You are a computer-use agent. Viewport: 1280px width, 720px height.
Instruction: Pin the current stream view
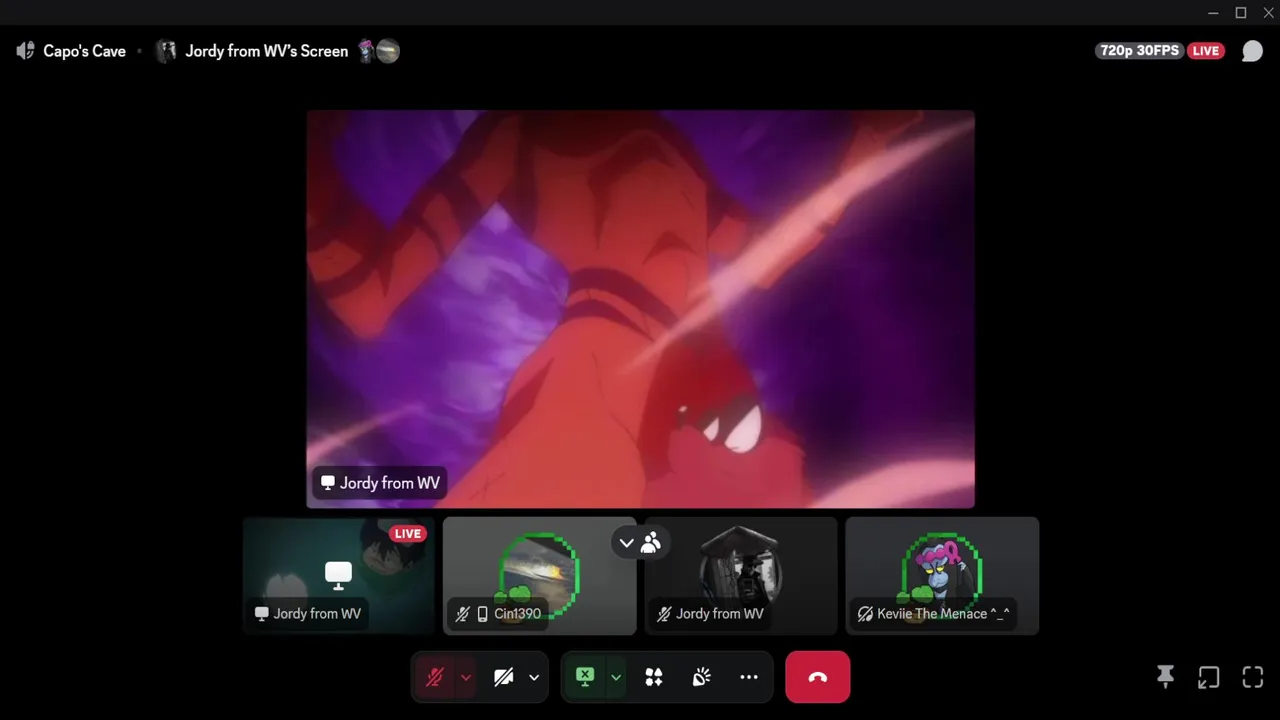click(1165, 677)
